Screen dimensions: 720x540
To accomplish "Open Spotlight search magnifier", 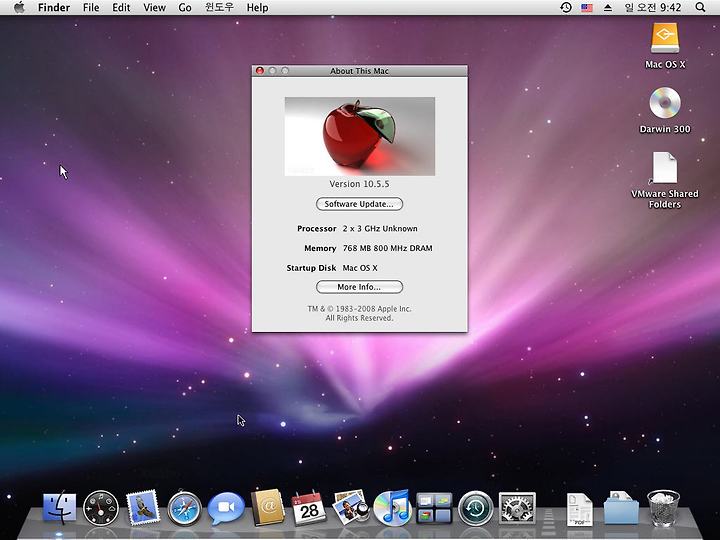I will pyautogui.click(x=700, y=7).
